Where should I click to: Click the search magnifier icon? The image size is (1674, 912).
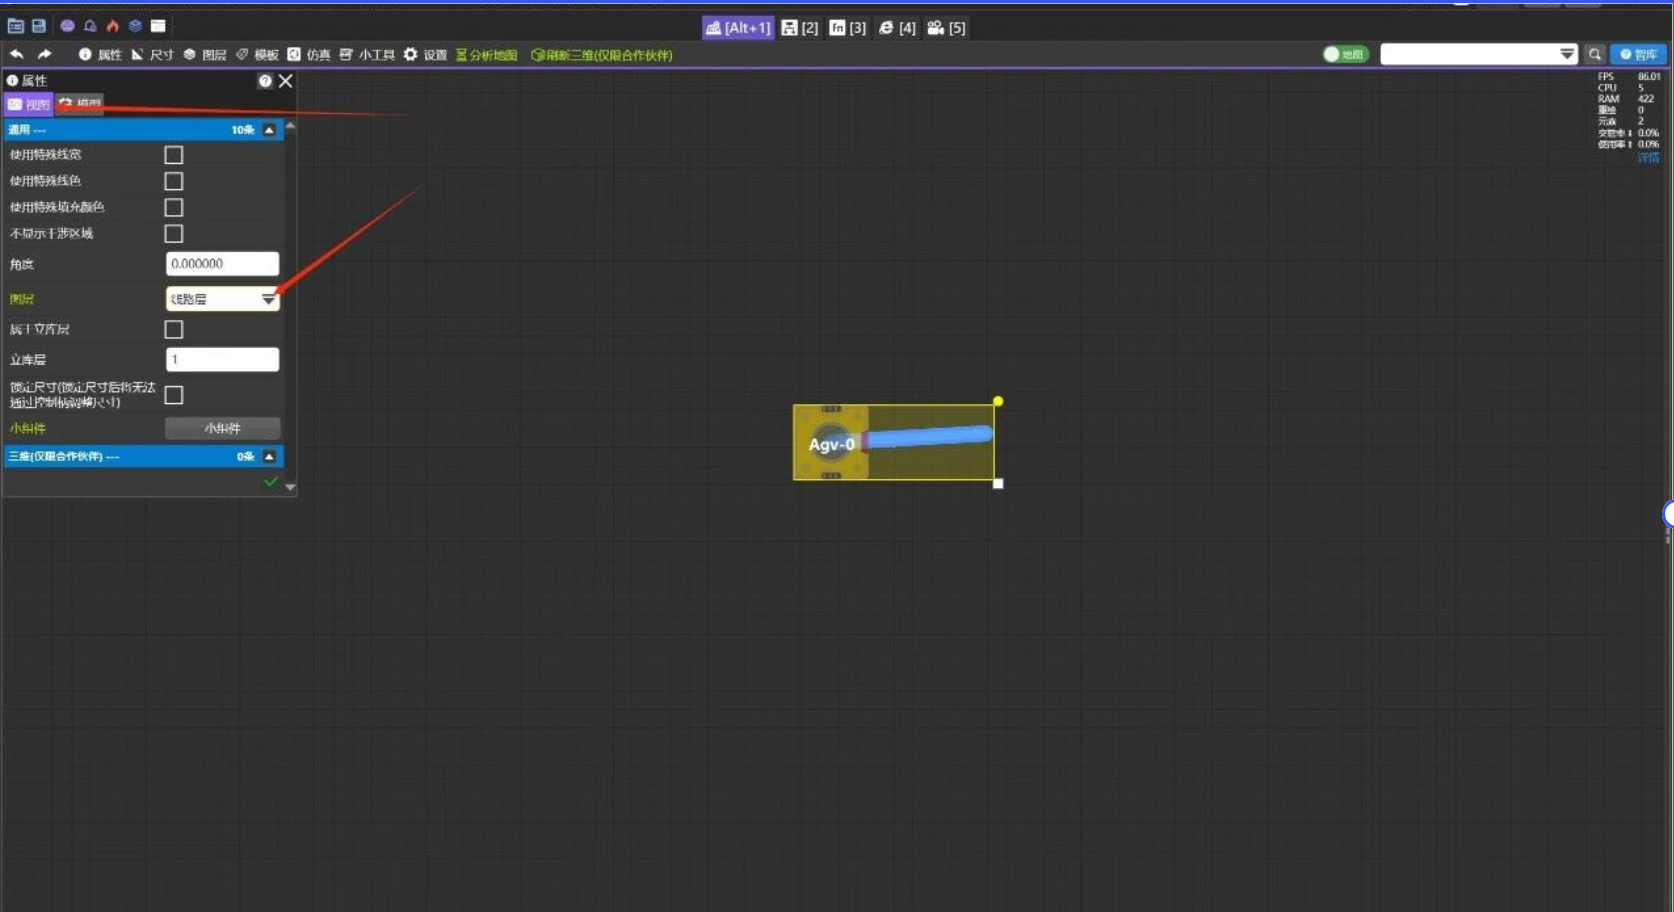1595,55
